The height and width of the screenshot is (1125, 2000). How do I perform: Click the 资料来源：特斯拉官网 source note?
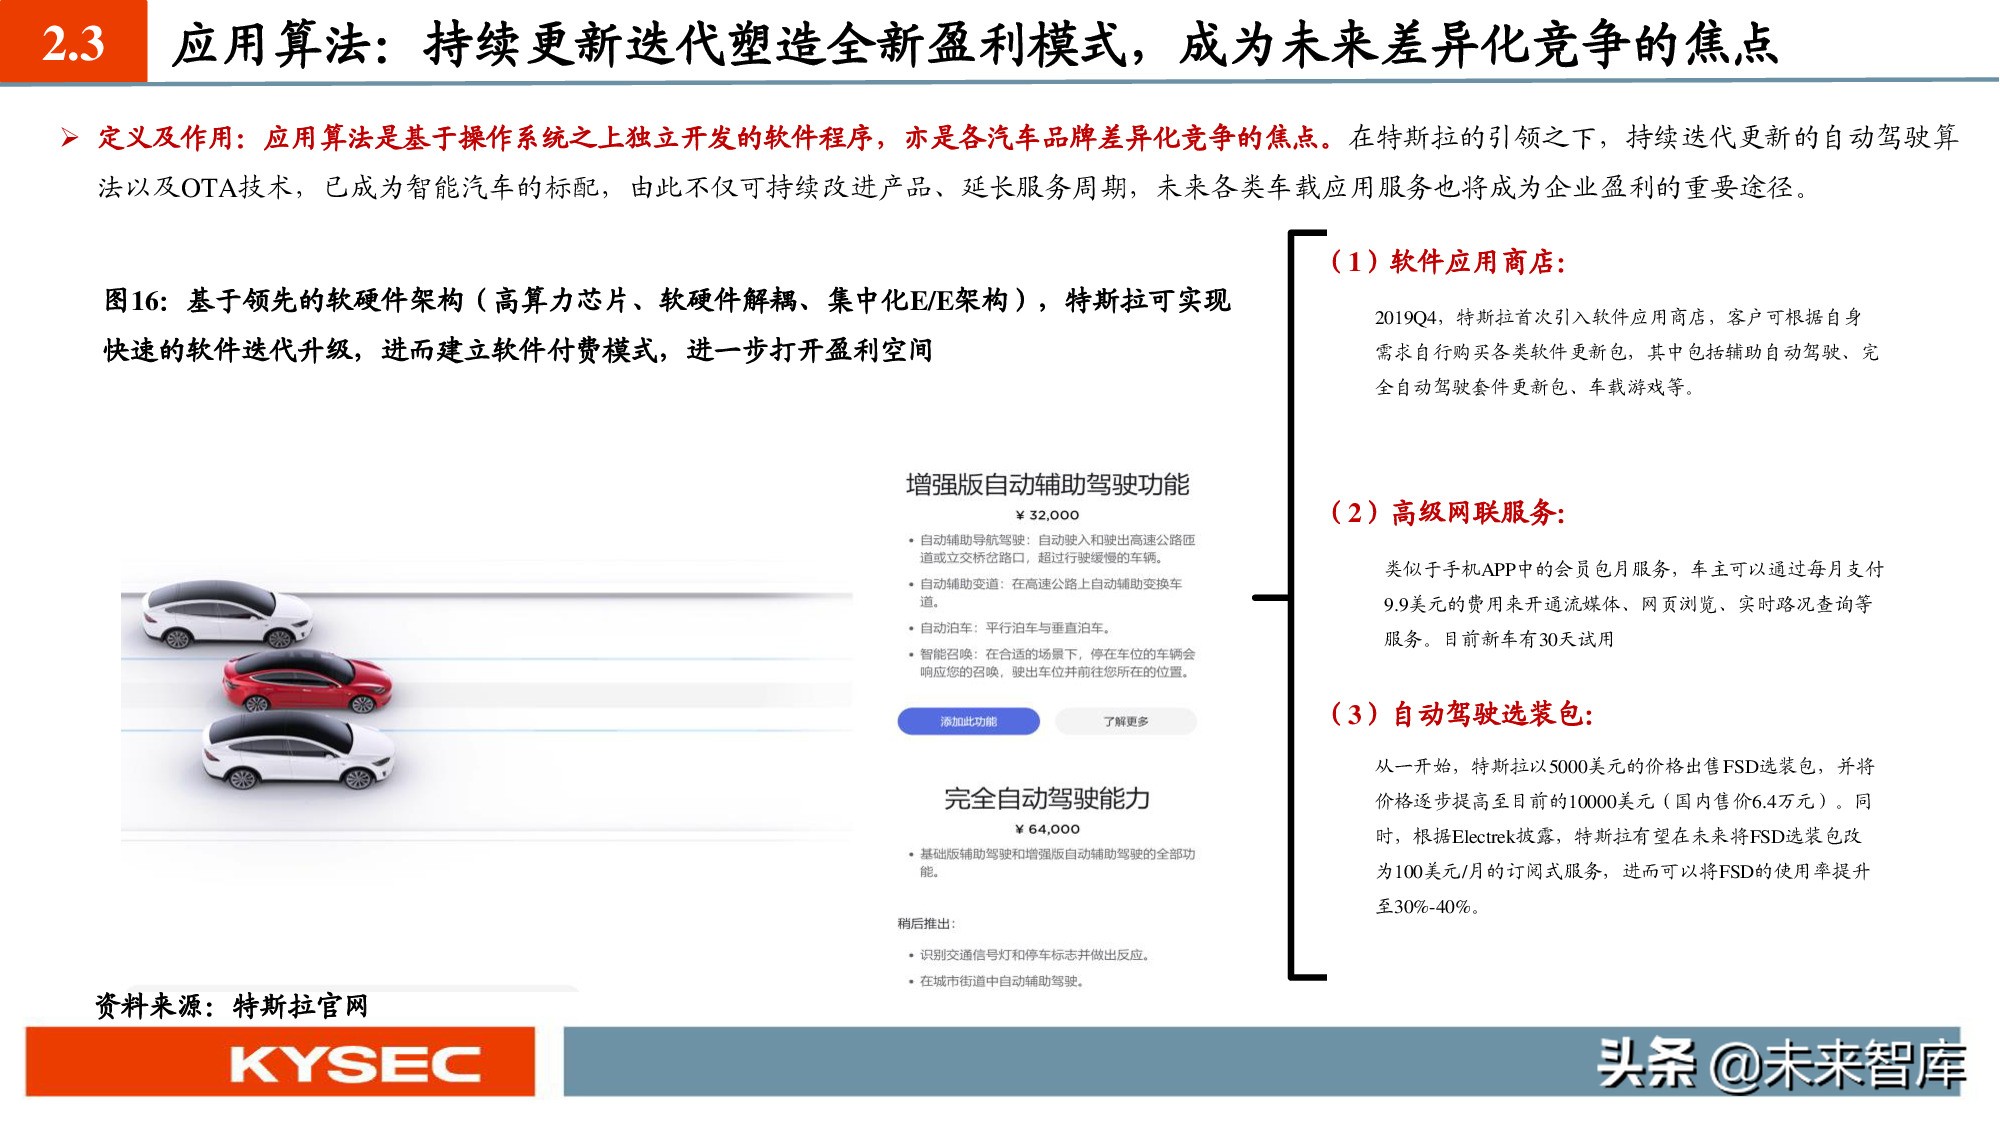click(x=231, y=1006)
